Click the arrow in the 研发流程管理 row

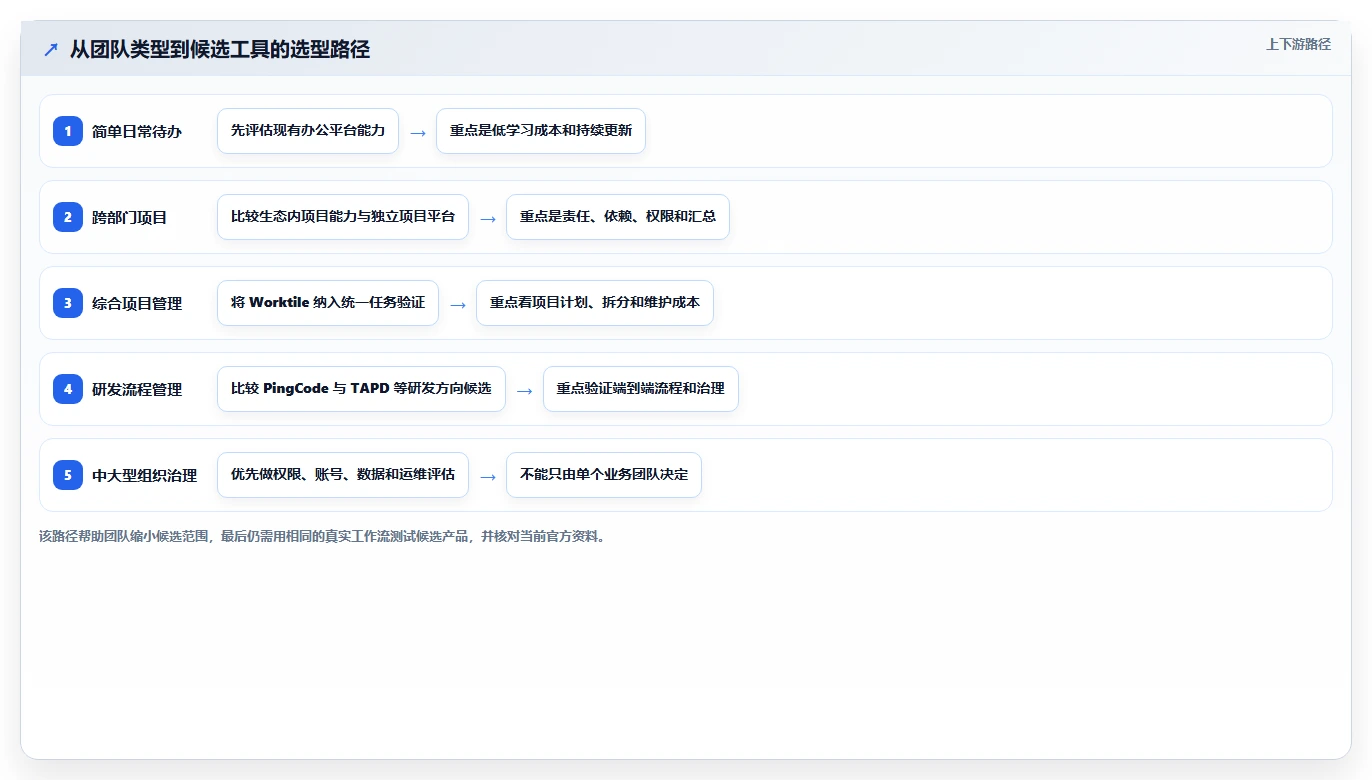tap(525, 390)
